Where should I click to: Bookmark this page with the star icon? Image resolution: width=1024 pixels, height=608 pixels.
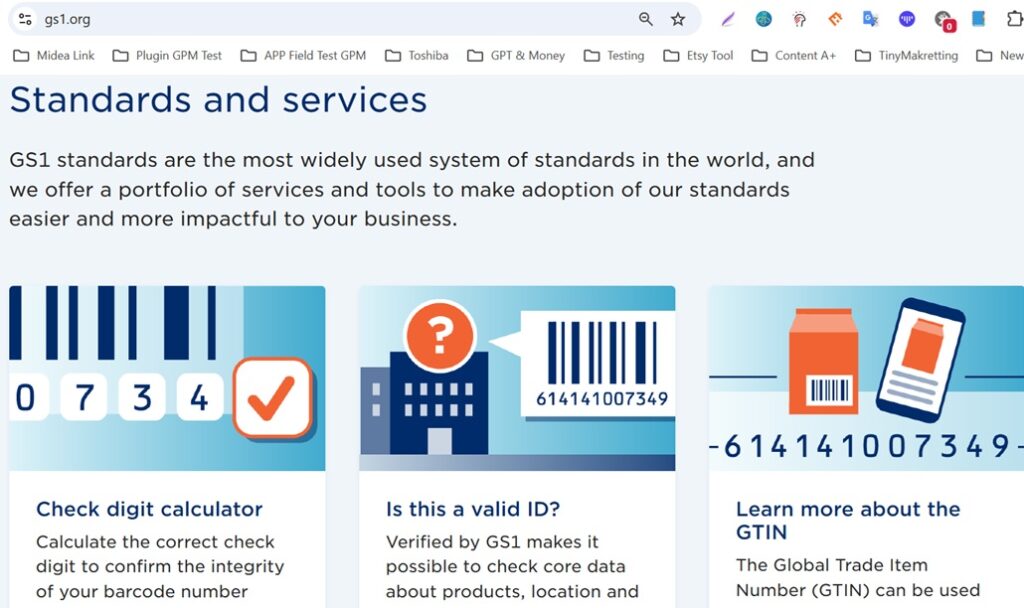[x=678, y=19]
